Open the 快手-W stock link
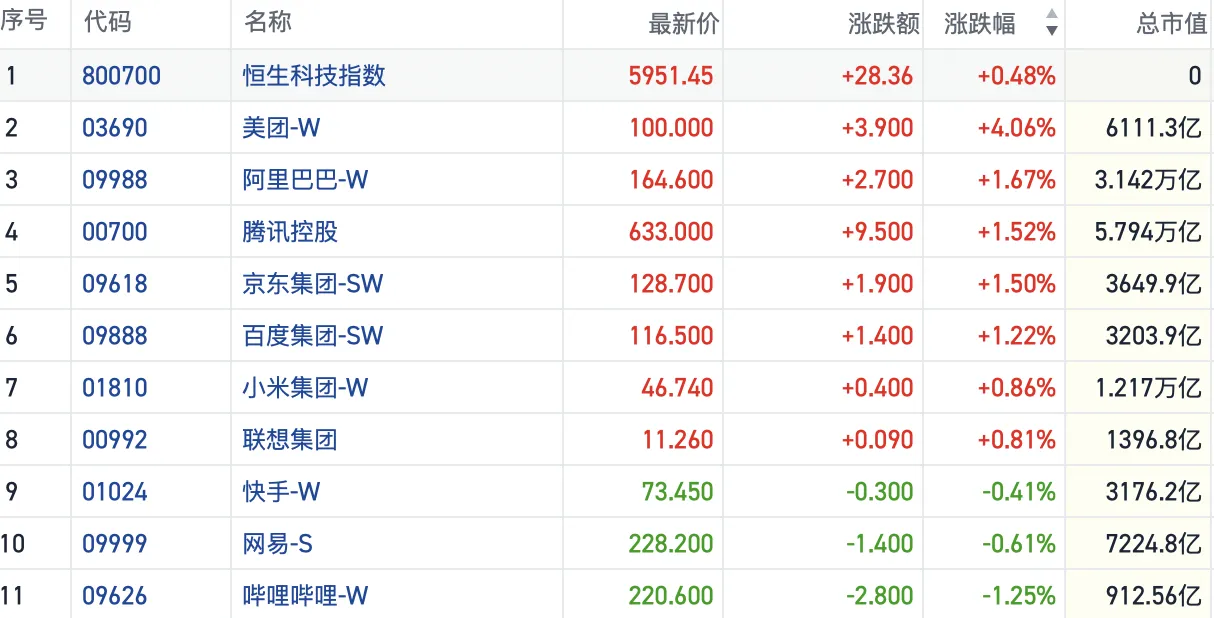Viewport: 1214px width, 618px height. tap(281, 492)
